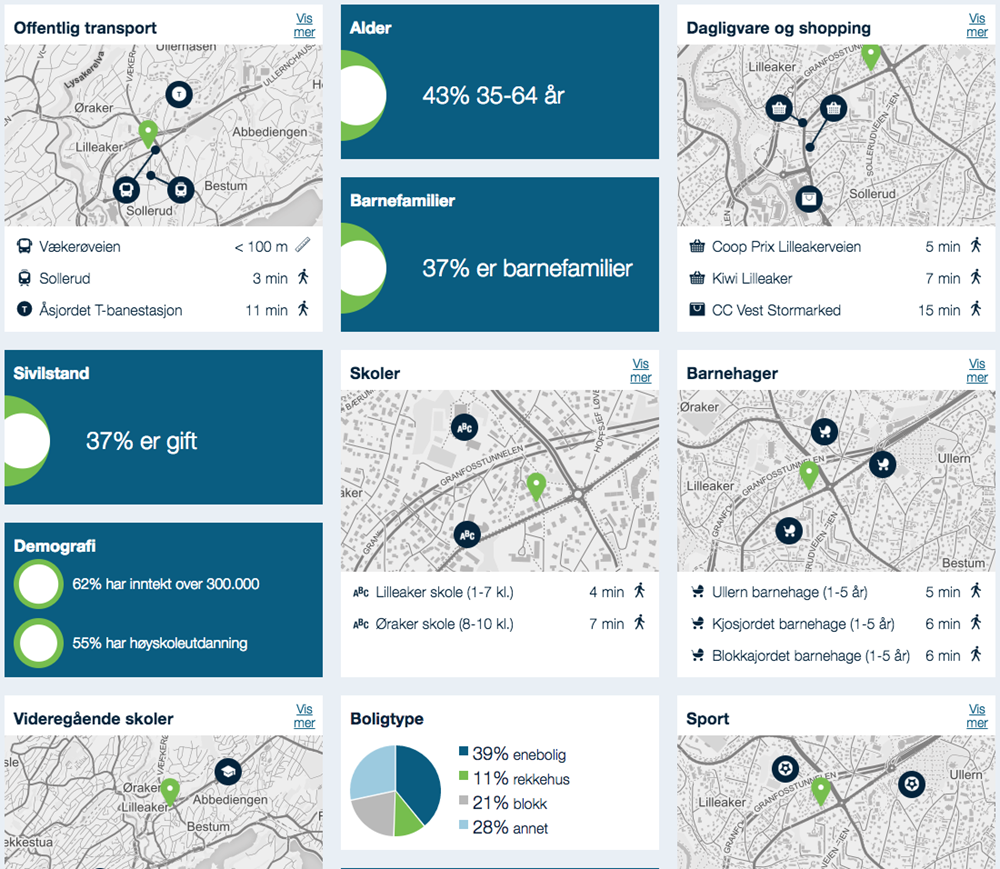
Task: Select the CC Vest shopping bag map marker
Action: tap(808, 199)
